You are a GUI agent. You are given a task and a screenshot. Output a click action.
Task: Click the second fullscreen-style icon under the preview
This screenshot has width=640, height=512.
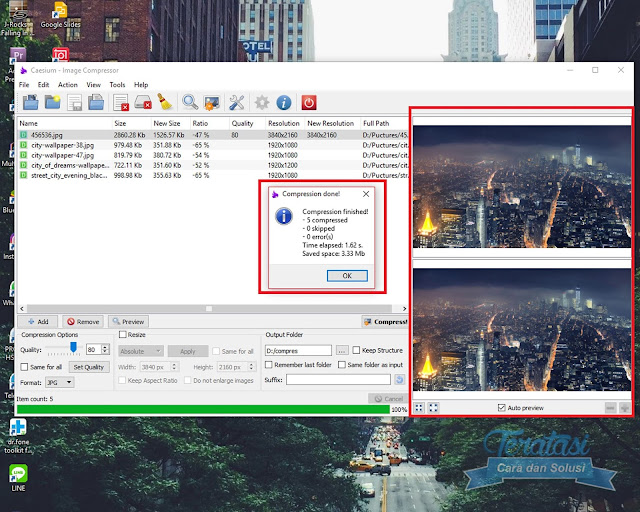point(433,407)
